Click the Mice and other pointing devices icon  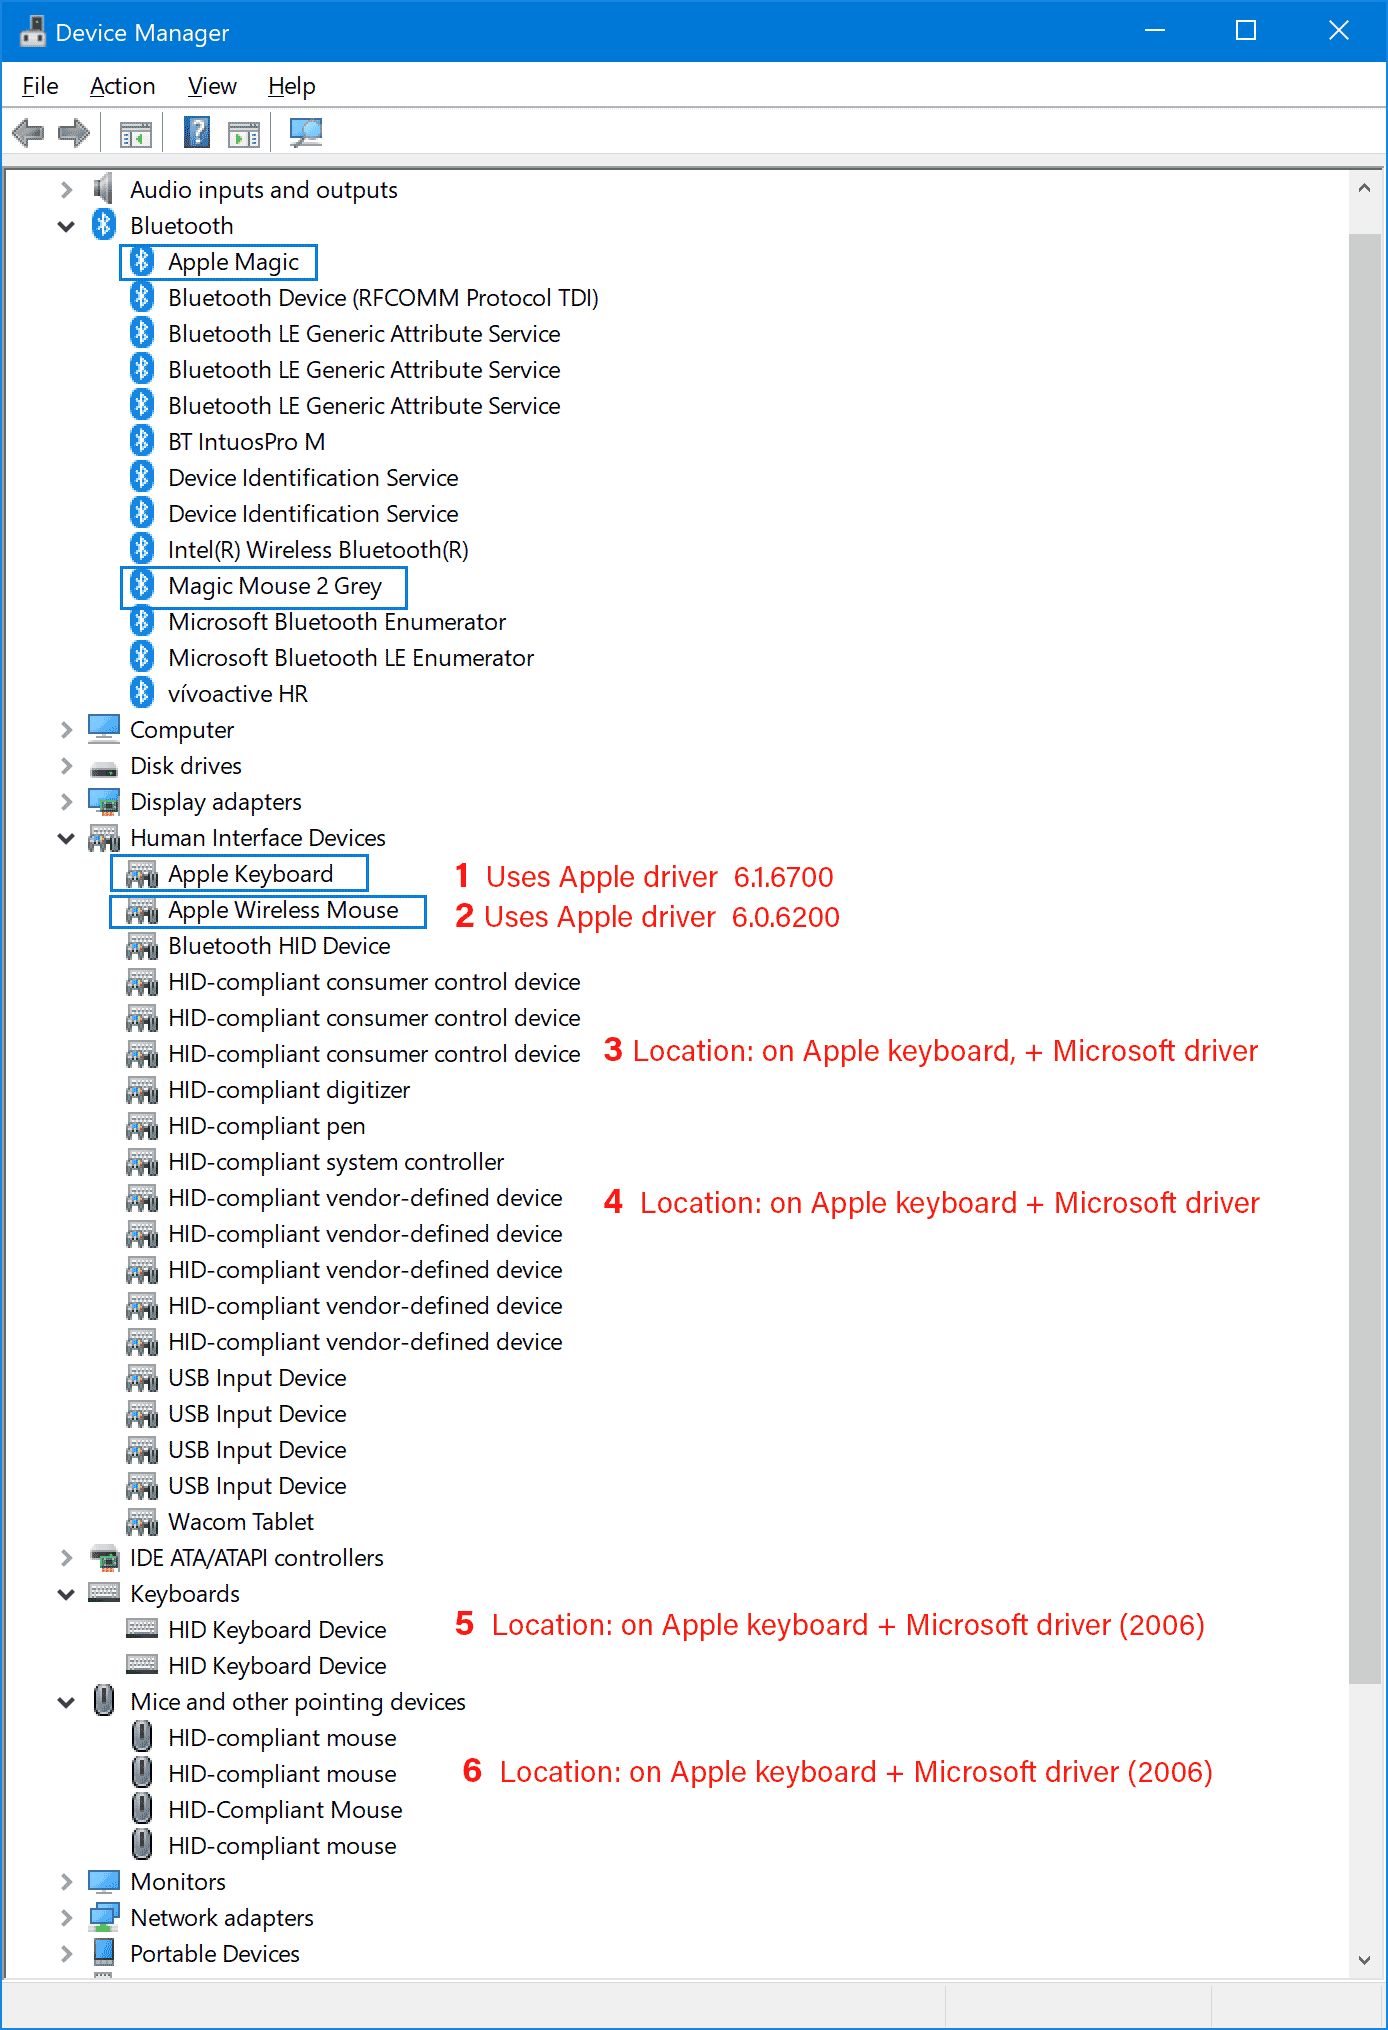104,1700
